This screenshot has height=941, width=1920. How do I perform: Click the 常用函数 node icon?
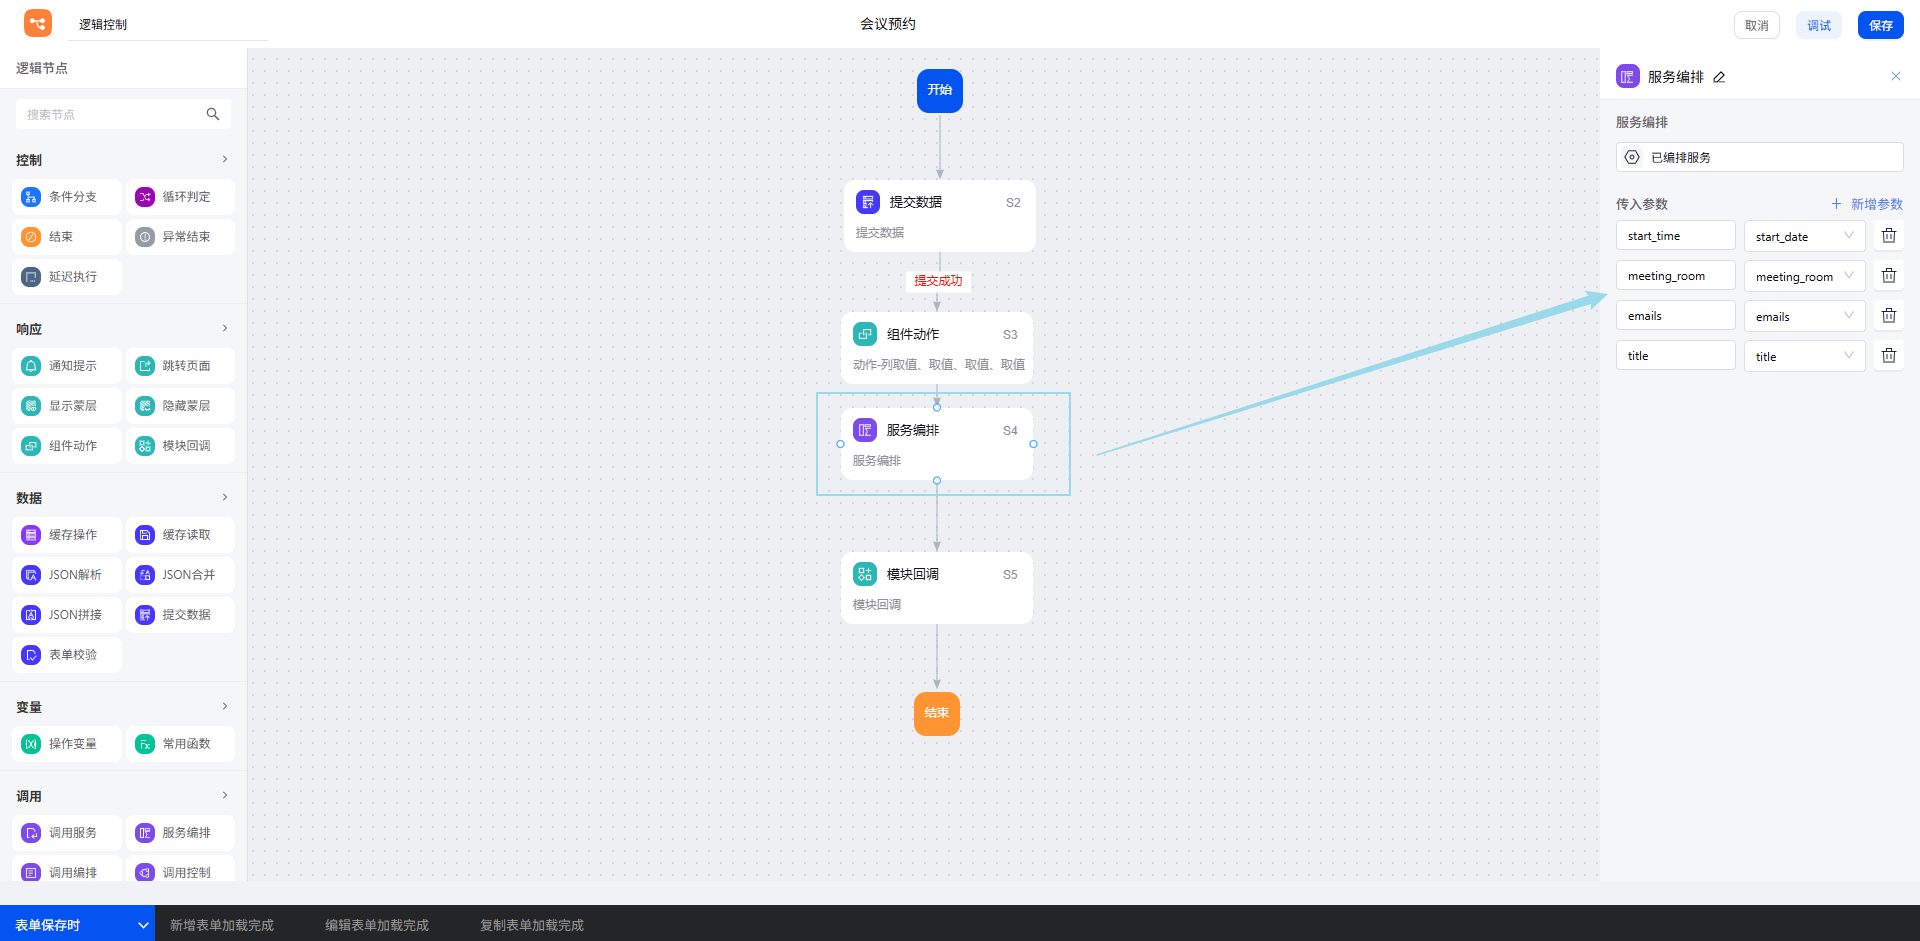point(145,744)
